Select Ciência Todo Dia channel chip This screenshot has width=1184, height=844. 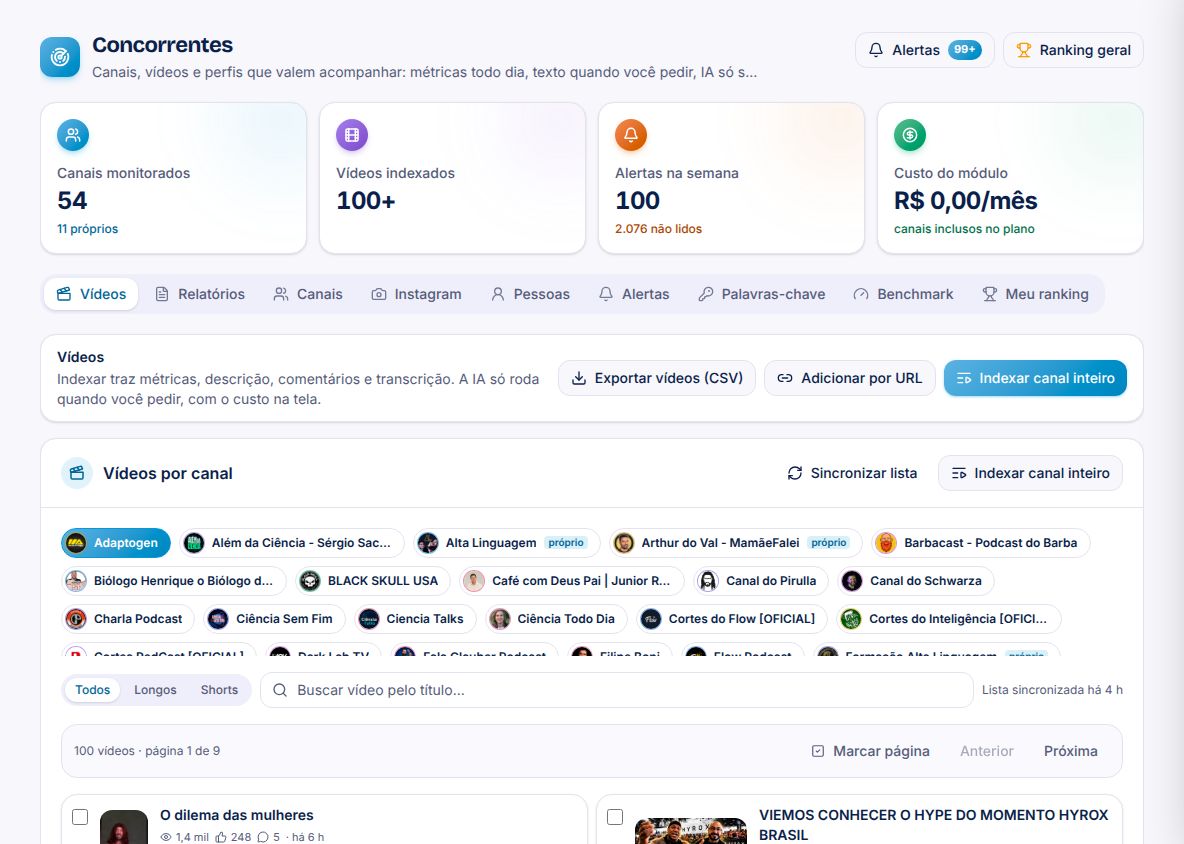[x=555, y=619]
